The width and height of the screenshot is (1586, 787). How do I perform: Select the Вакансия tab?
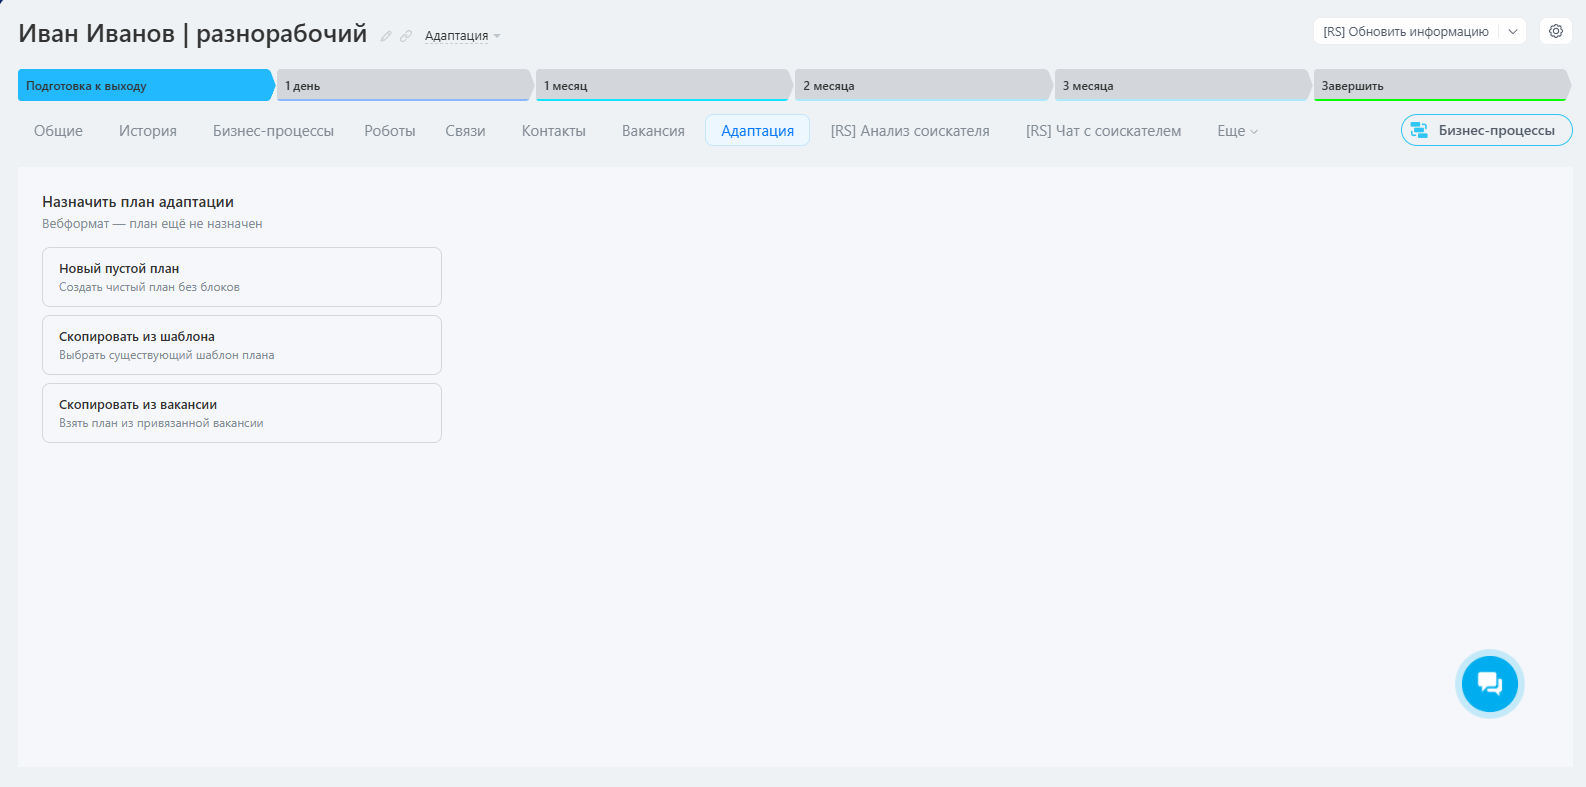pos(653,131)
